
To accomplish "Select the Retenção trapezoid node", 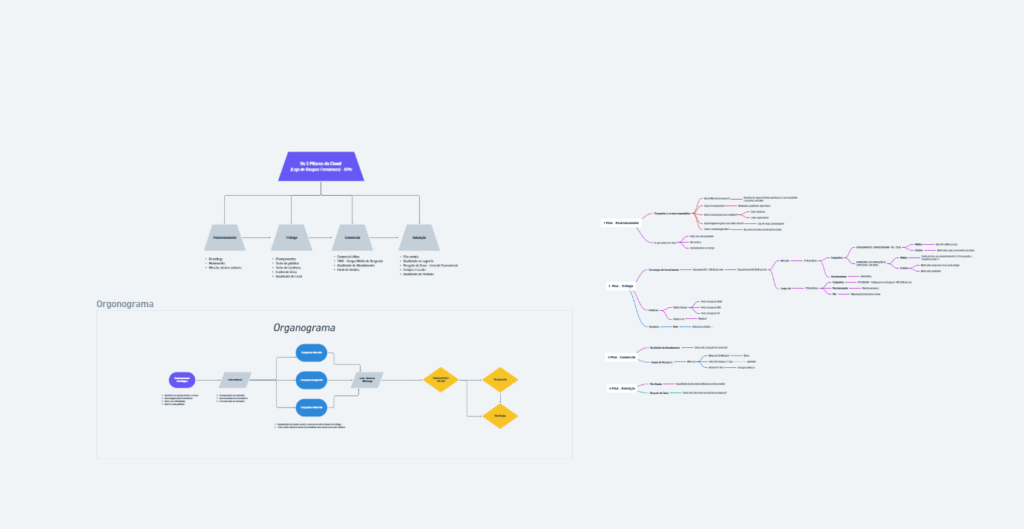I will pyautogui.click(x=418, y=237).
